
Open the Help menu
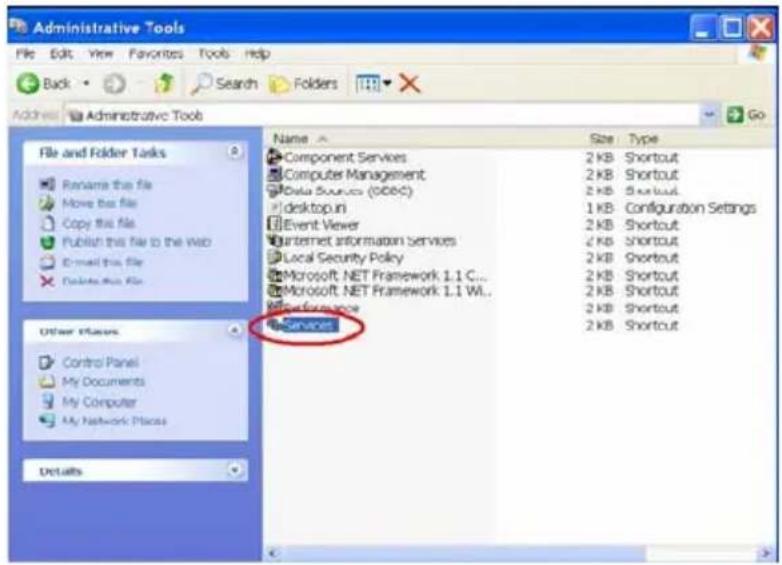(x=257, y=53)
